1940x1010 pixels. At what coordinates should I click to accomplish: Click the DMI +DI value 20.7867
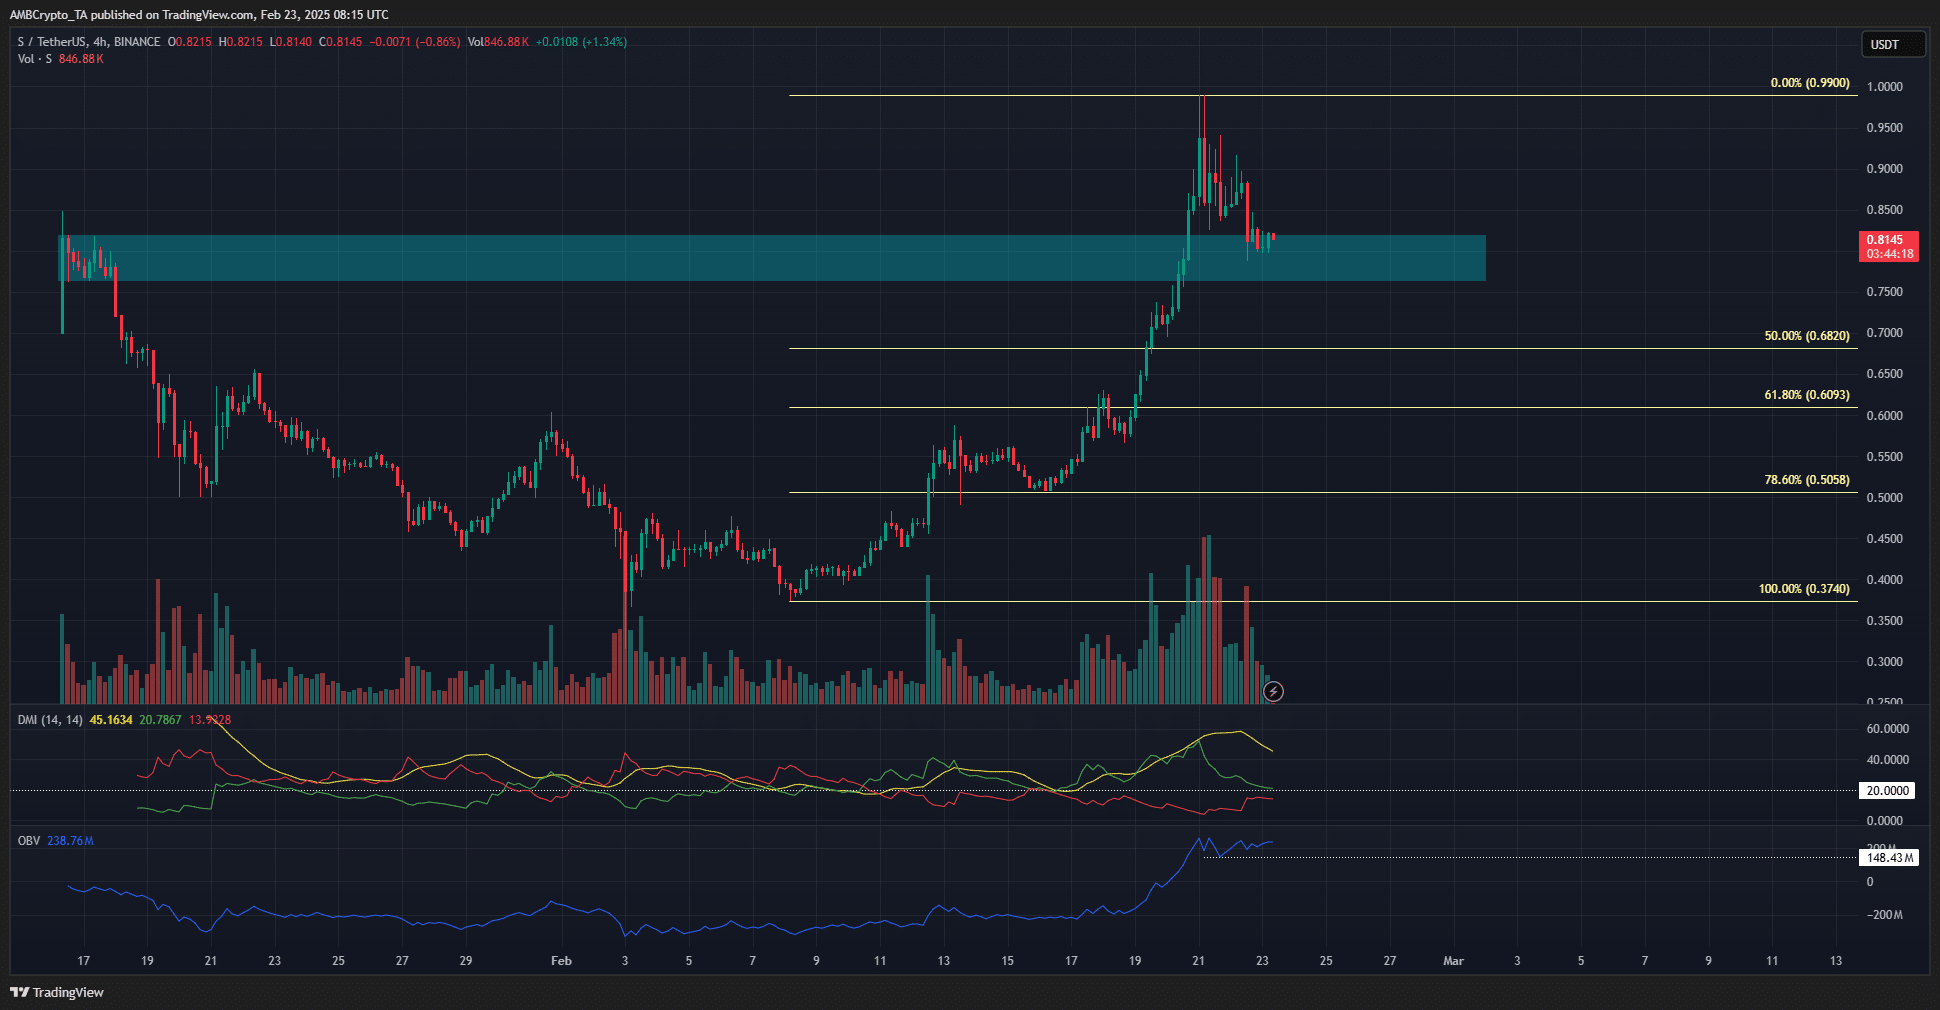(160, 720)
